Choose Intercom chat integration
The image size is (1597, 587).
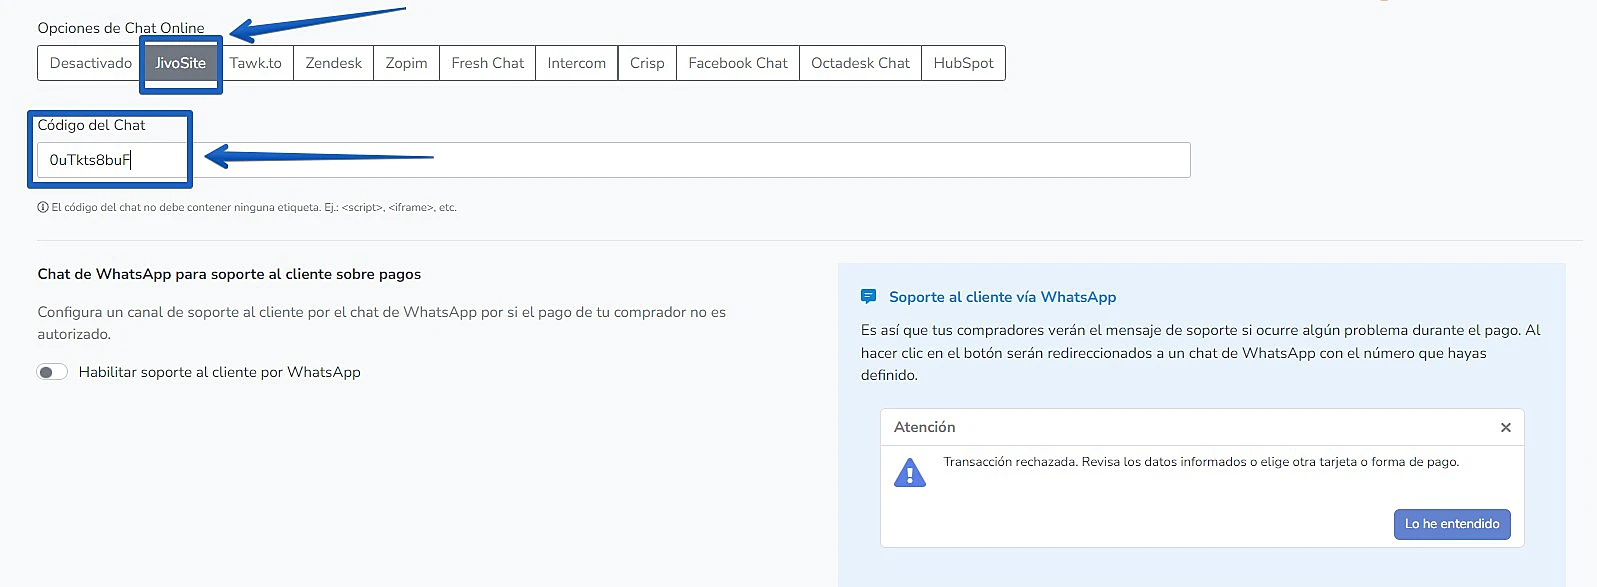(576, 63)
